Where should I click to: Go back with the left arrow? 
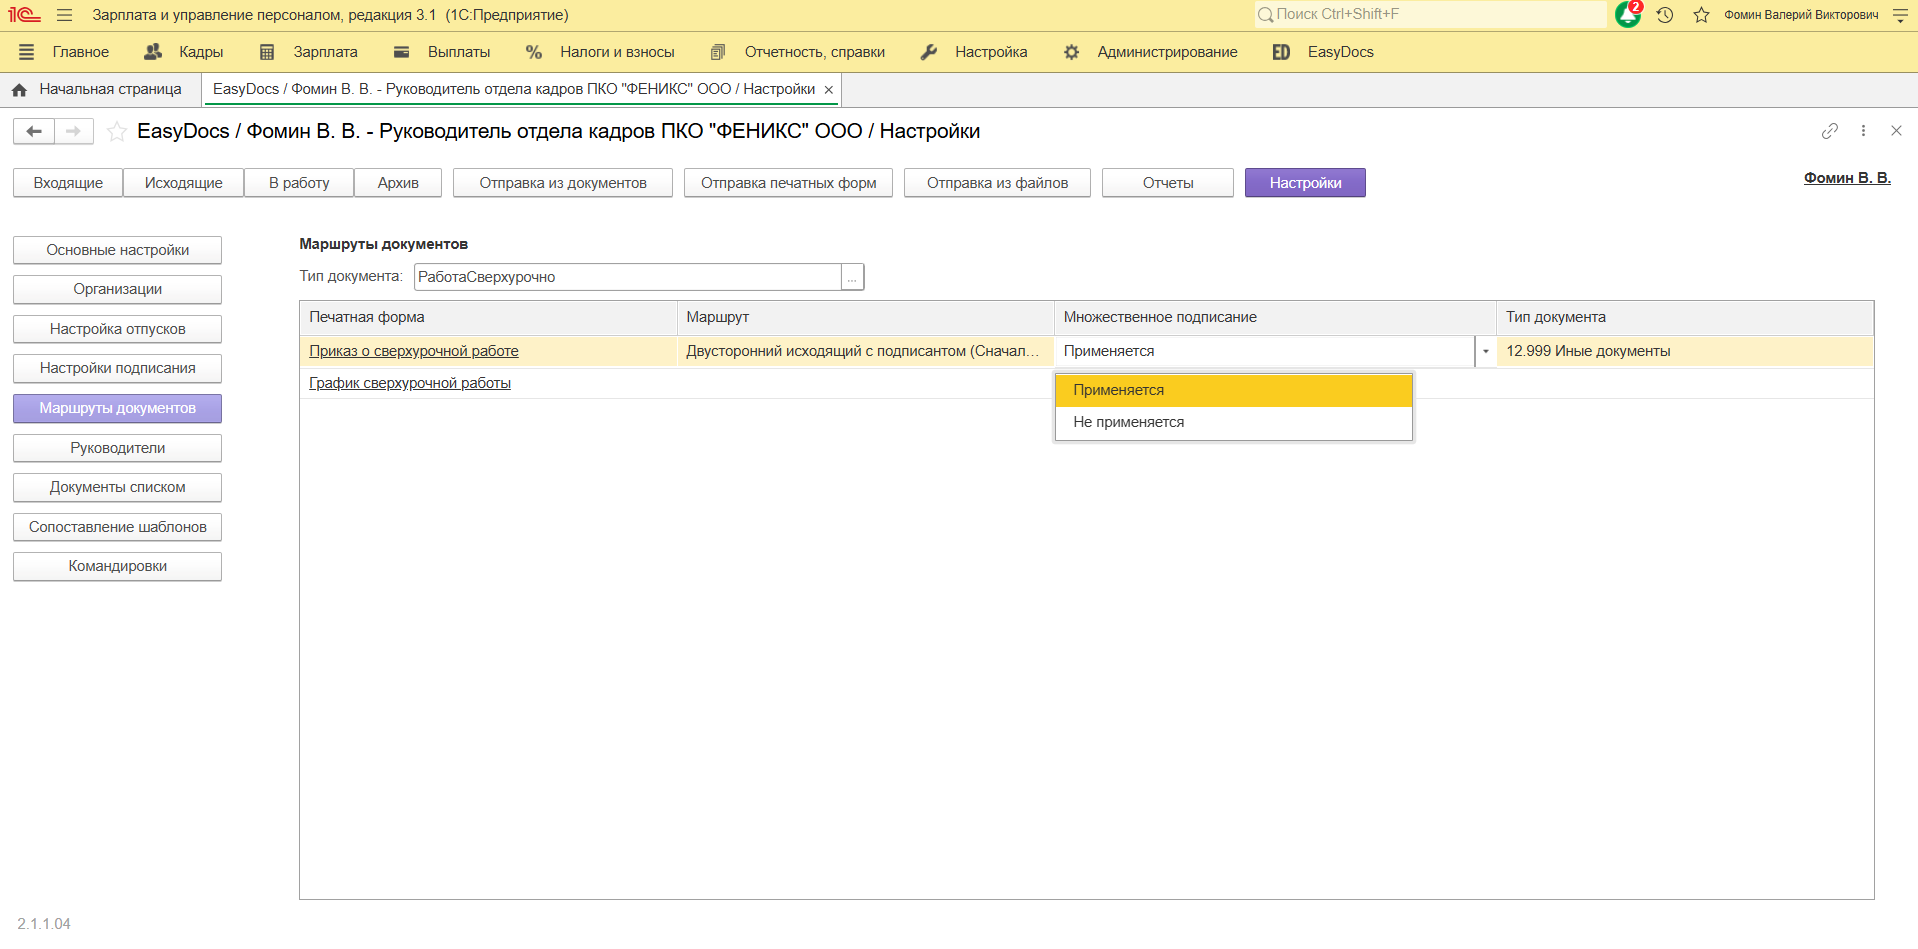click(34, 131)
